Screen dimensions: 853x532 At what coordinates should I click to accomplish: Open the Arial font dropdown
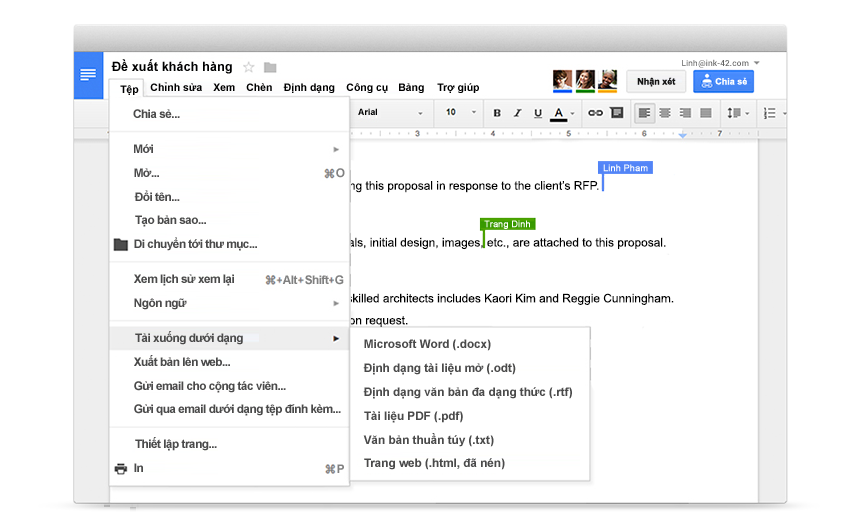[390, 113]
